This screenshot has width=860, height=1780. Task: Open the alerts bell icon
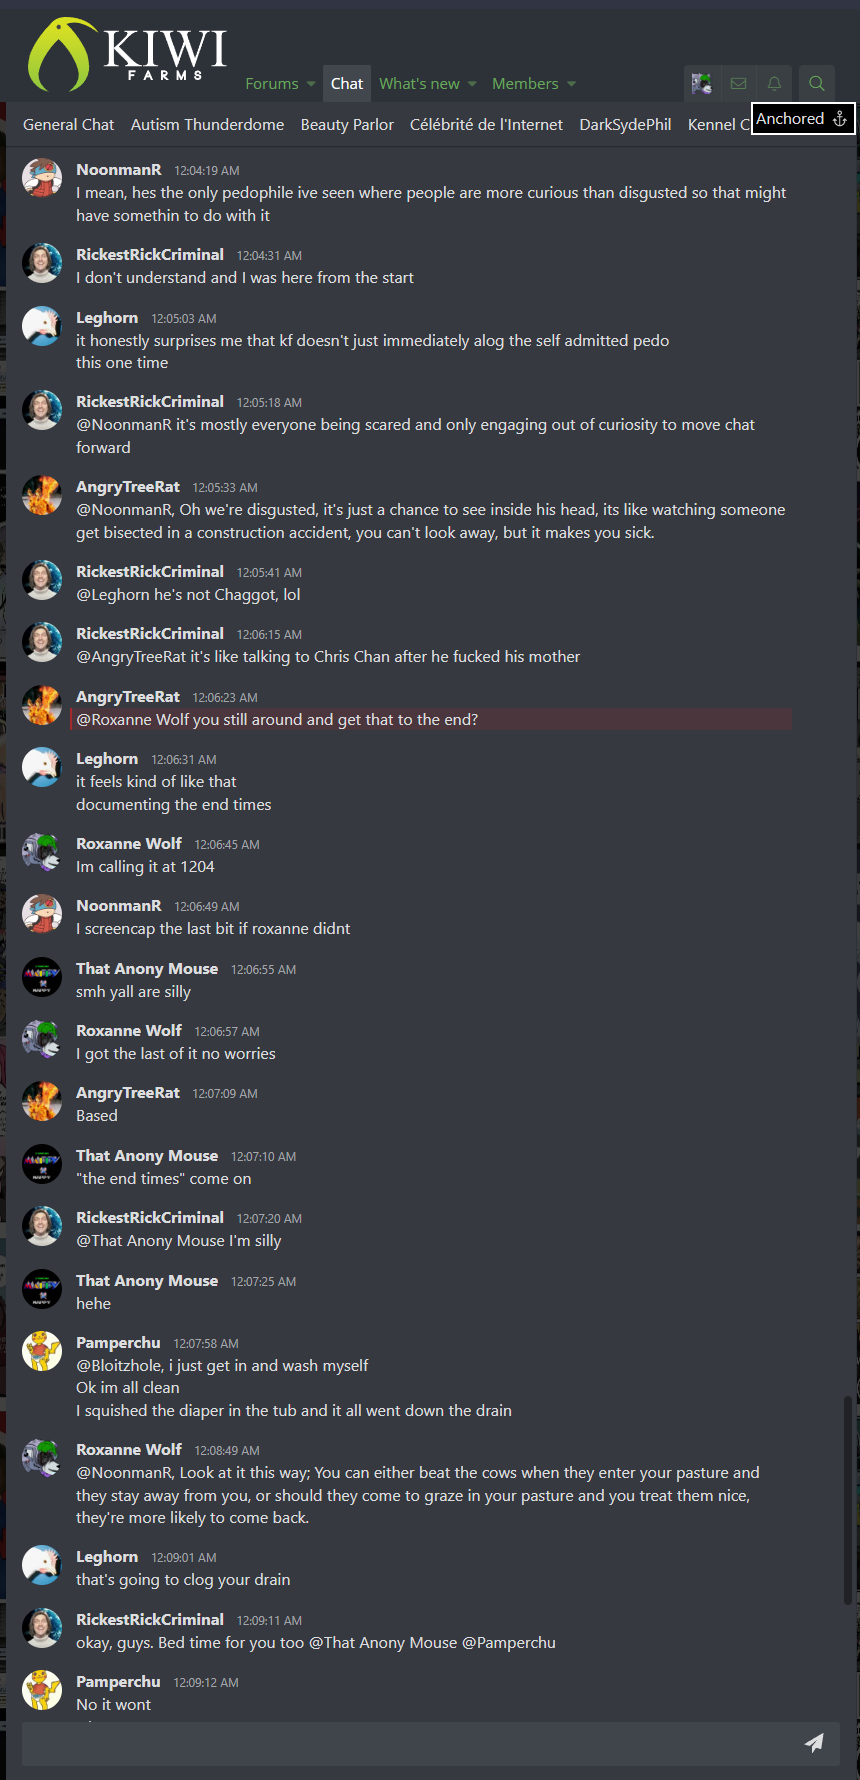tap(774, 84)
